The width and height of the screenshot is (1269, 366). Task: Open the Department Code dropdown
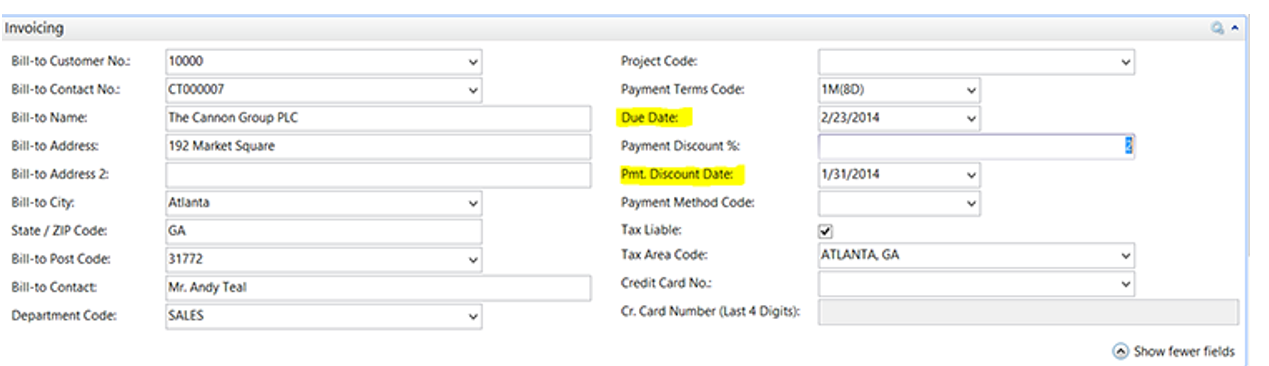[x=472, y=317]
